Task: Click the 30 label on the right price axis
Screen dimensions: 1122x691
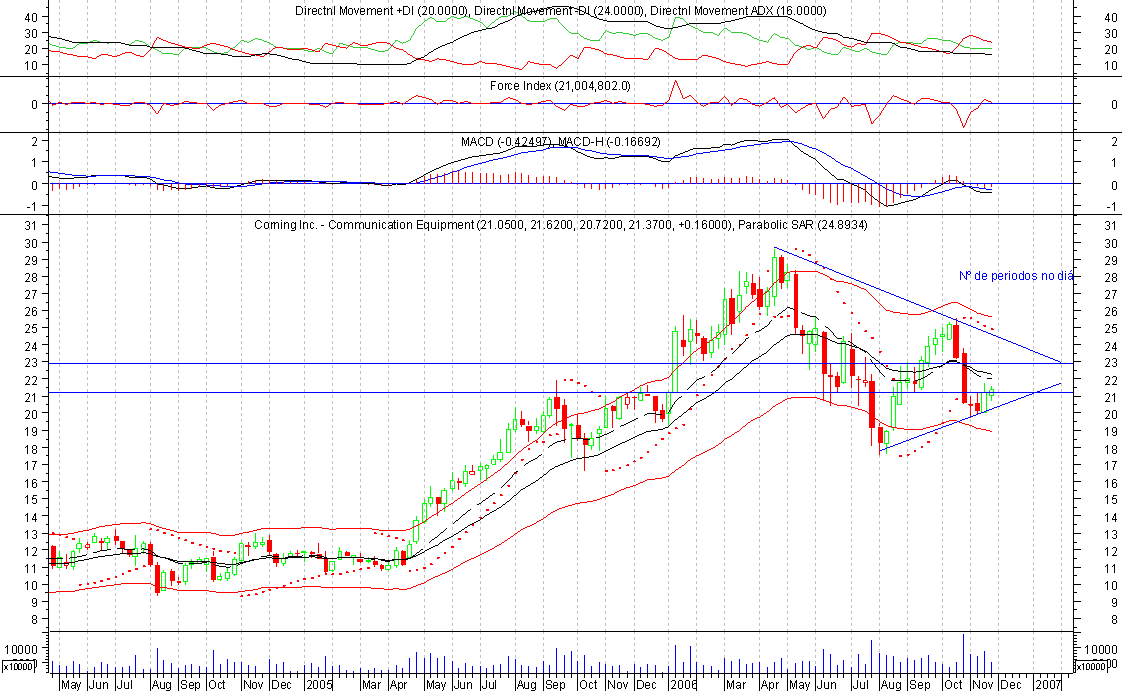Action: pos(1111,243)
